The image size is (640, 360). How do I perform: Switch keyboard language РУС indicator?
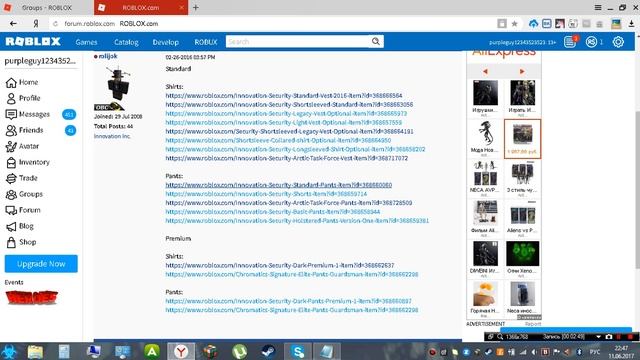click(595, 351)
